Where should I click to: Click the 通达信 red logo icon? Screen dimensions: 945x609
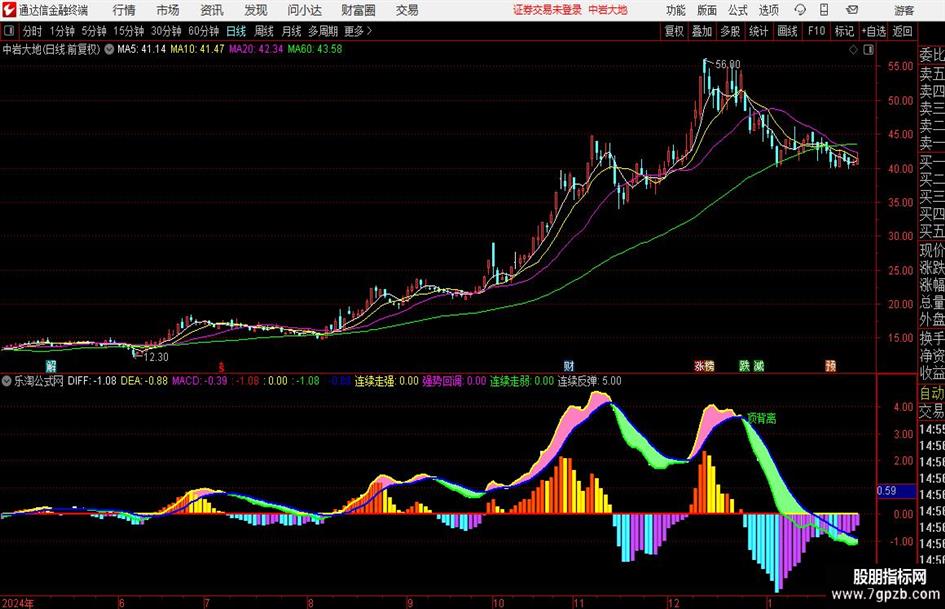tap(8, 10)
